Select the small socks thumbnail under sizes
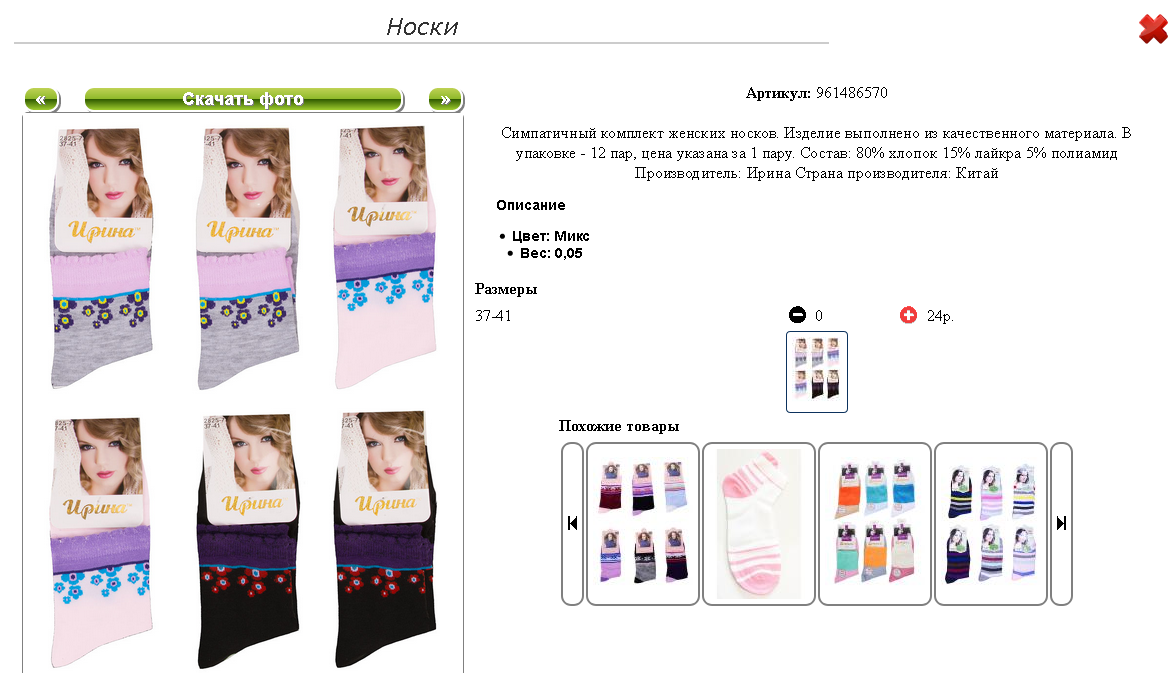This screenshot has width=1172, height=673. [x=817, y=372]
